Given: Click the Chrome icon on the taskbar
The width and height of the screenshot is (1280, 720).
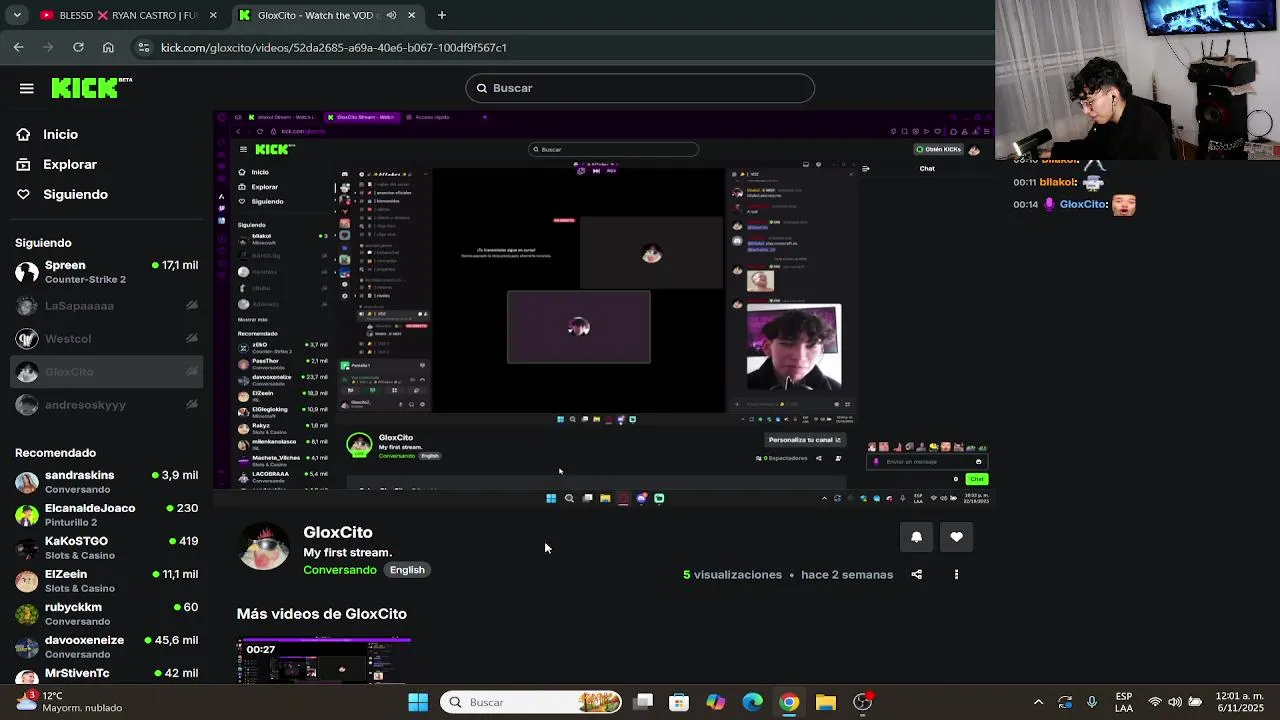Looking at the screenshot, I should [789, 702].
